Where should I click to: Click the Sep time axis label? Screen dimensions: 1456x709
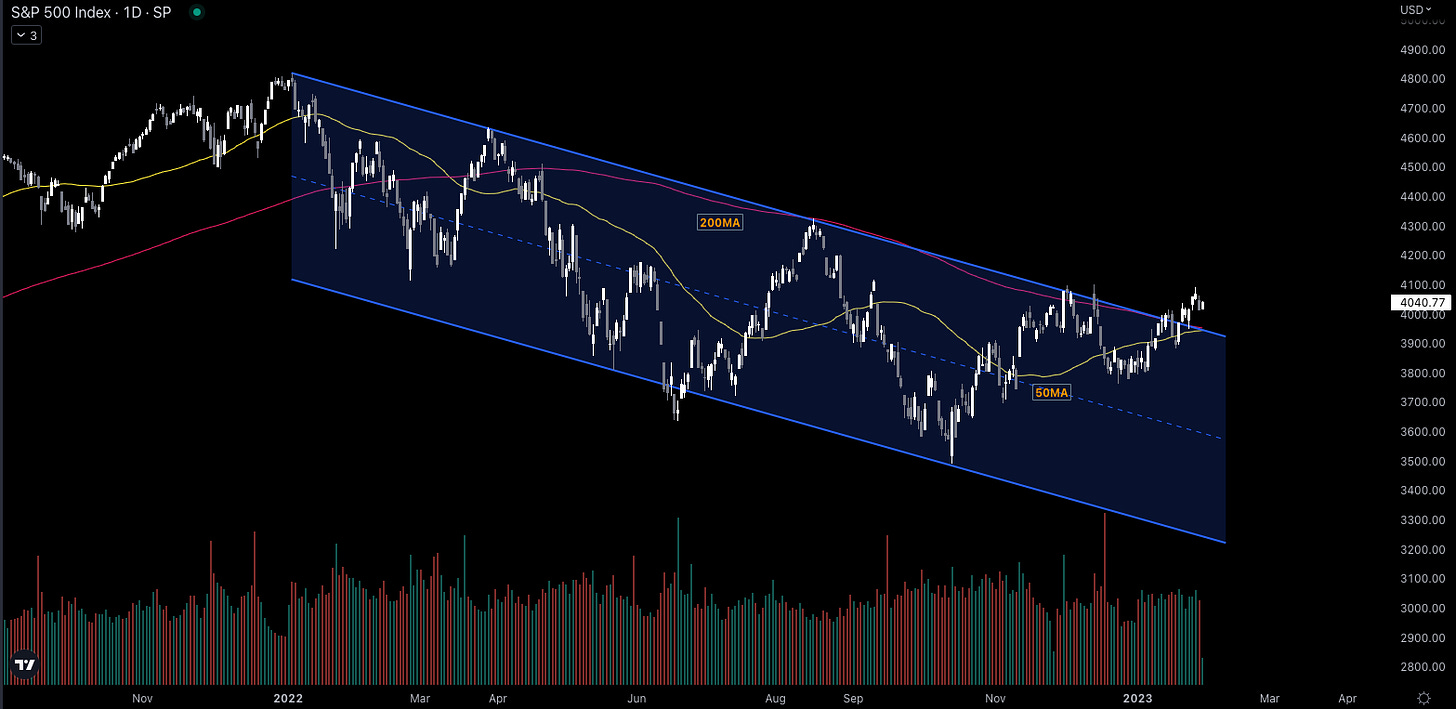(852, 697)
